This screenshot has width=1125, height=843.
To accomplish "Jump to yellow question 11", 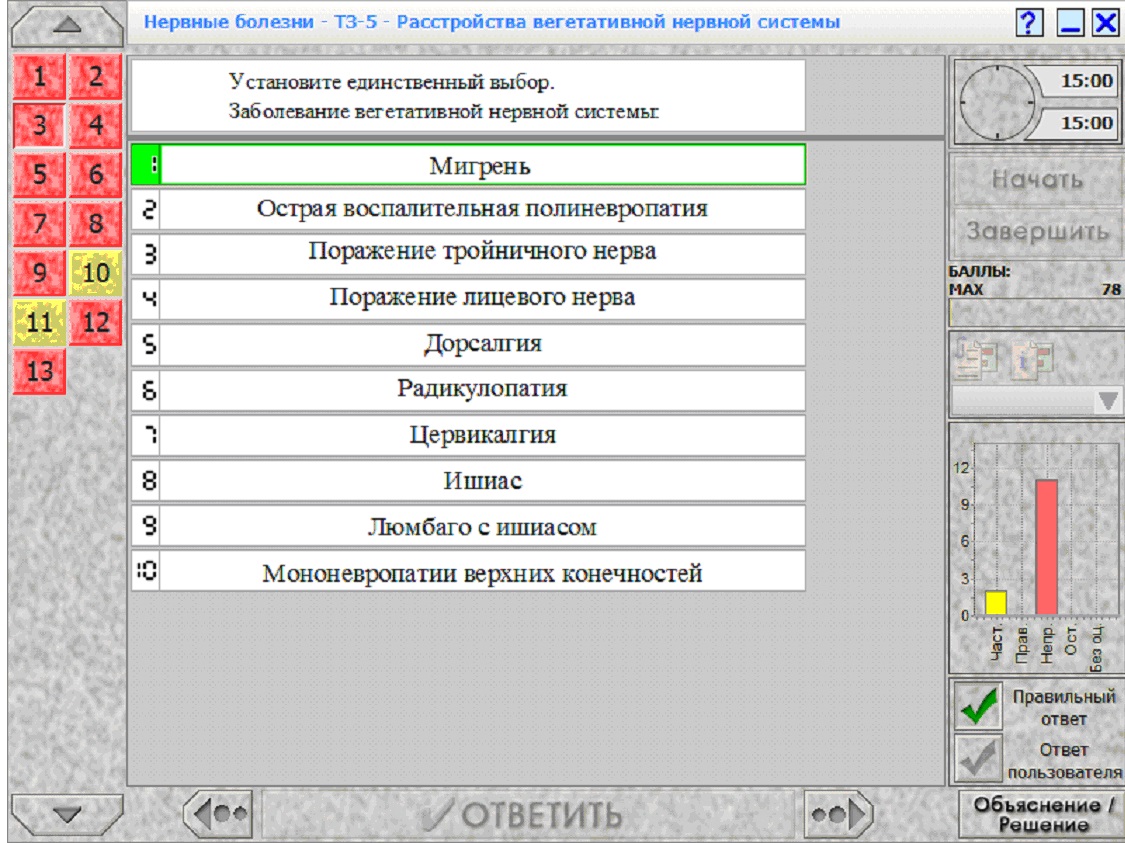I will [39, 321].
